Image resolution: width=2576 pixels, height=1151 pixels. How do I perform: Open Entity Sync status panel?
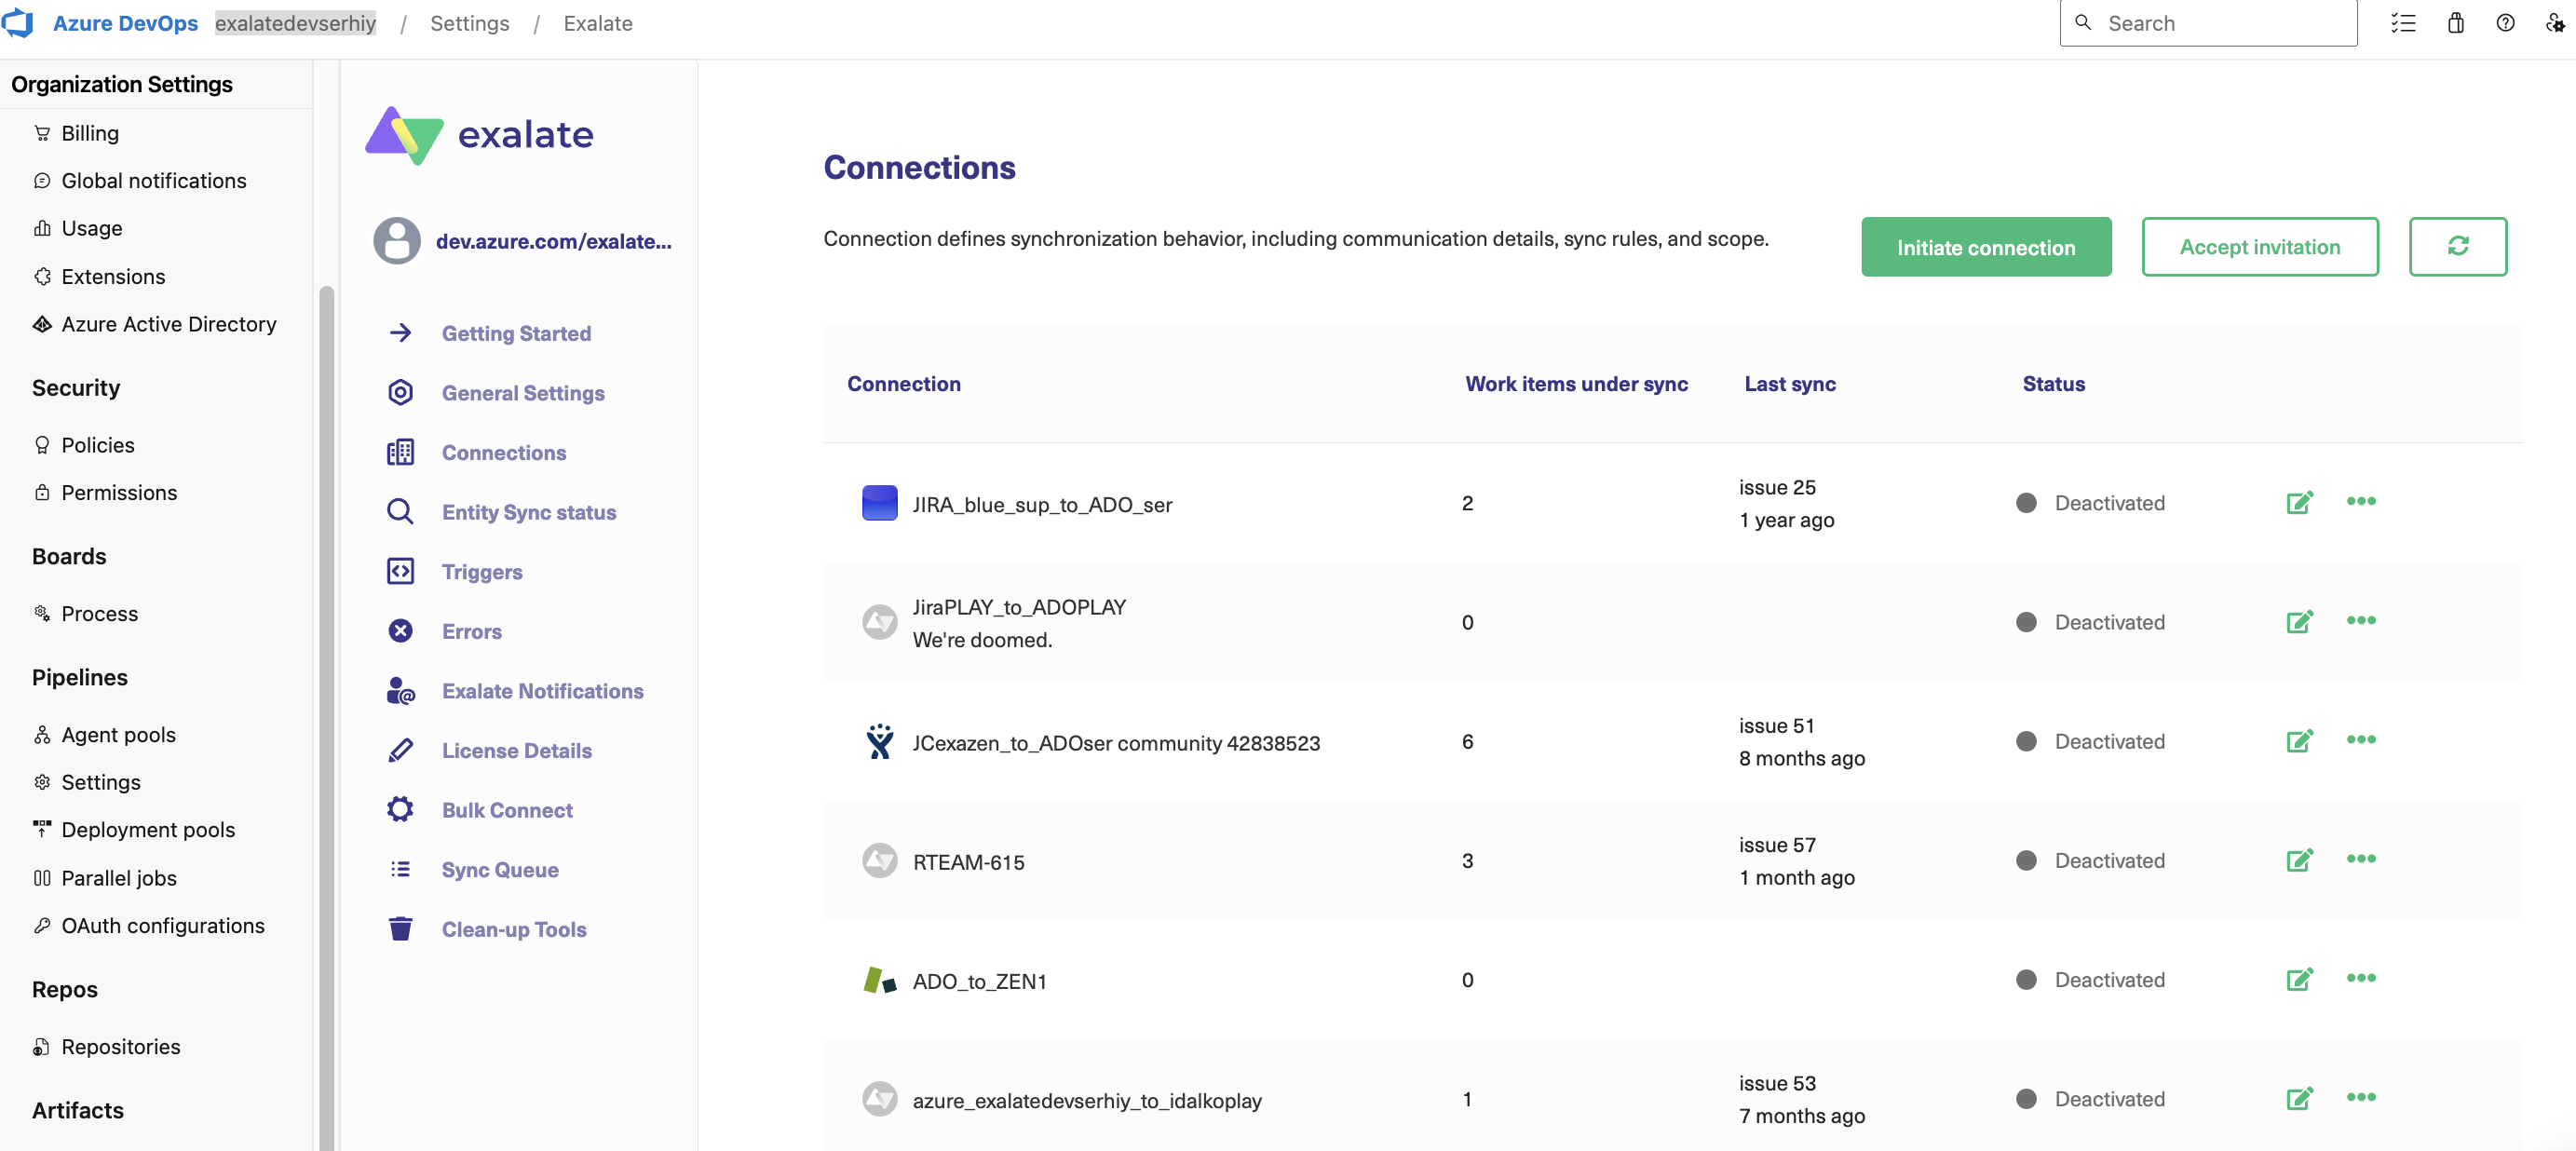529,510
